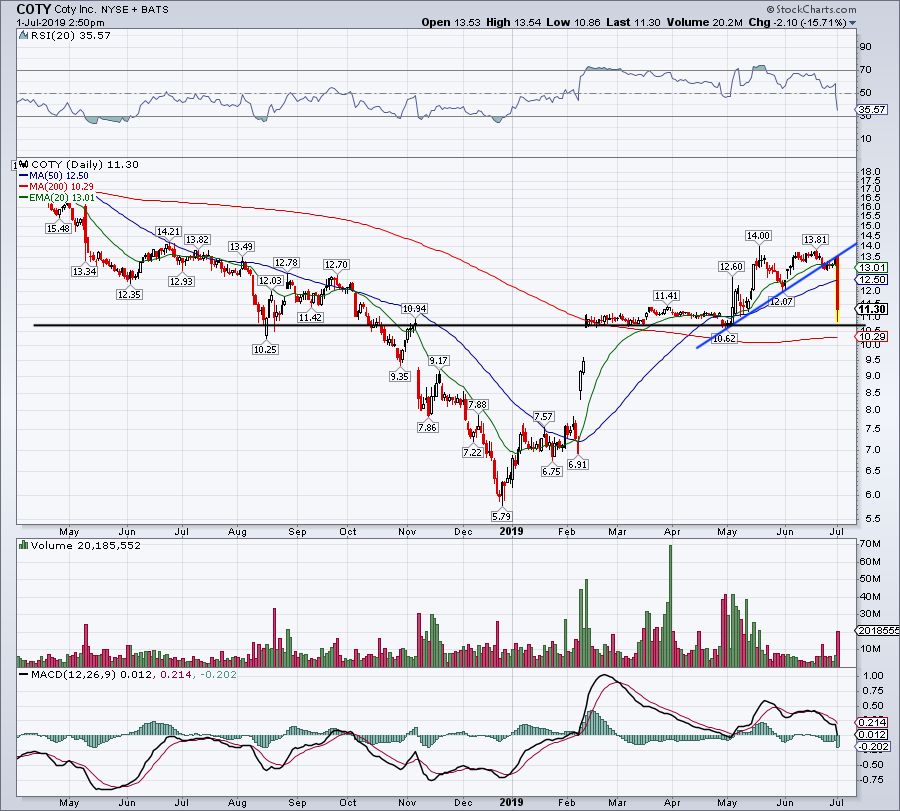The width and height of the screenshot is (900, 811).
Task: Click the 7.88 price label in December
Action: 478,405
